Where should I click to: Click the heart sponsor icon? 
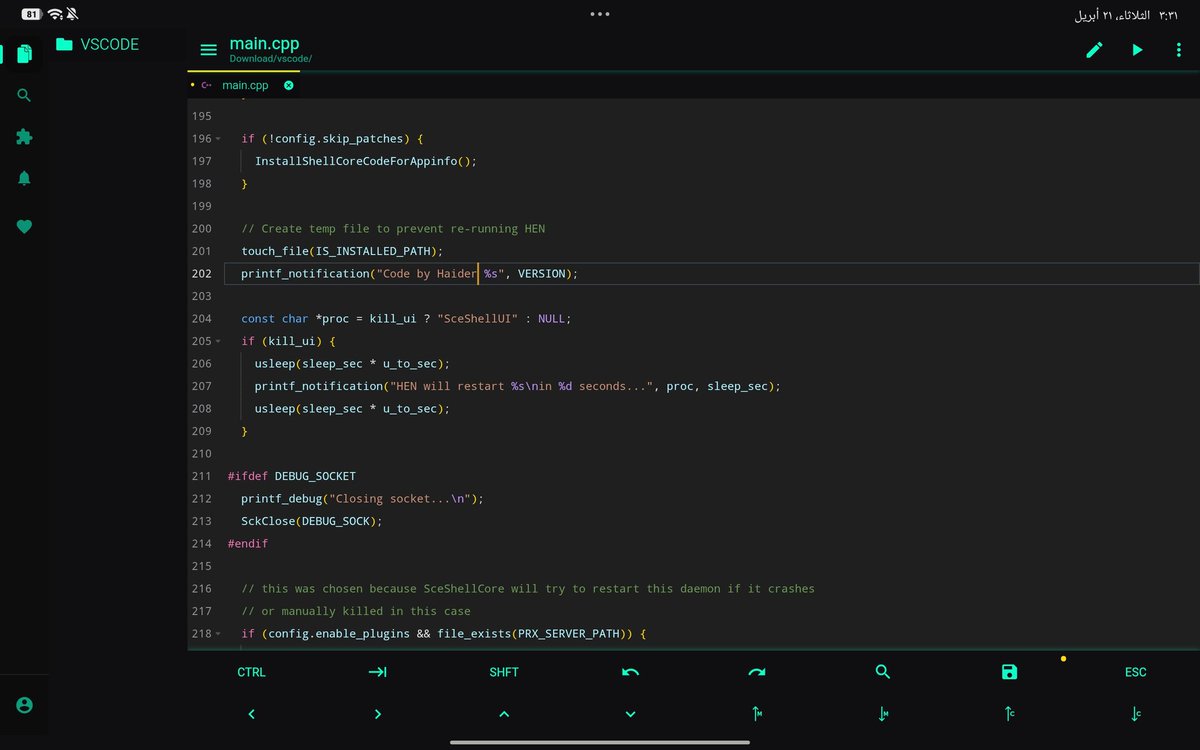pyautogui.click(x=24, y=227)
